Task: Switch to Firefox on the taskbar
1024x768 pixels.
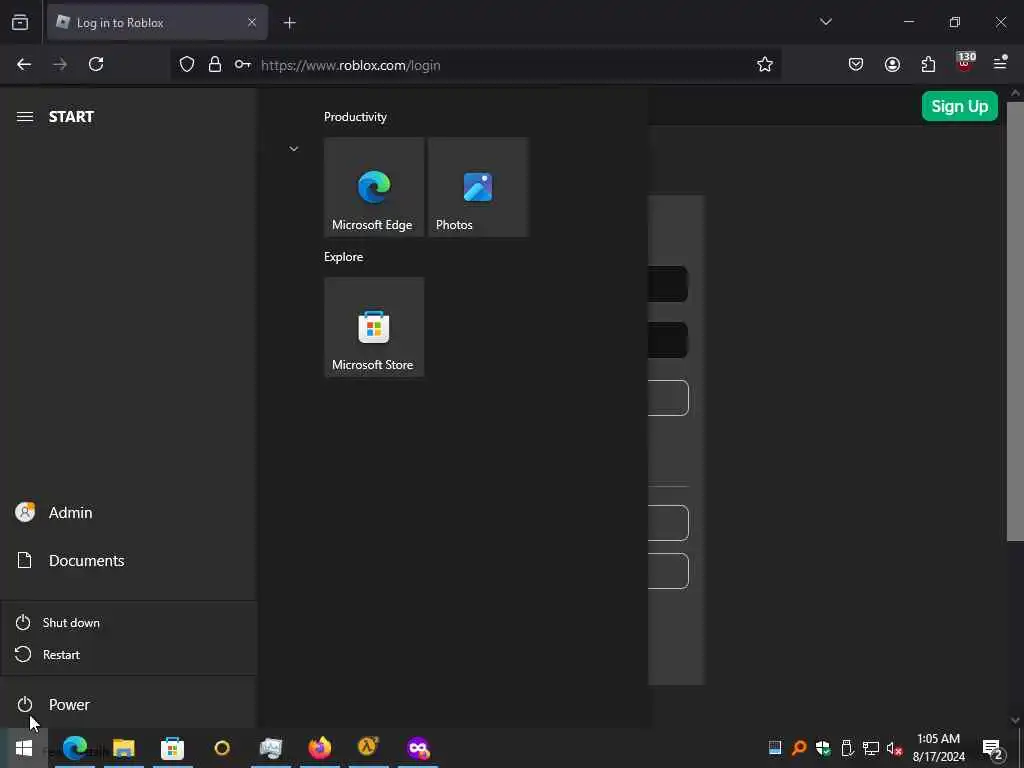Action: coord(319,748)
